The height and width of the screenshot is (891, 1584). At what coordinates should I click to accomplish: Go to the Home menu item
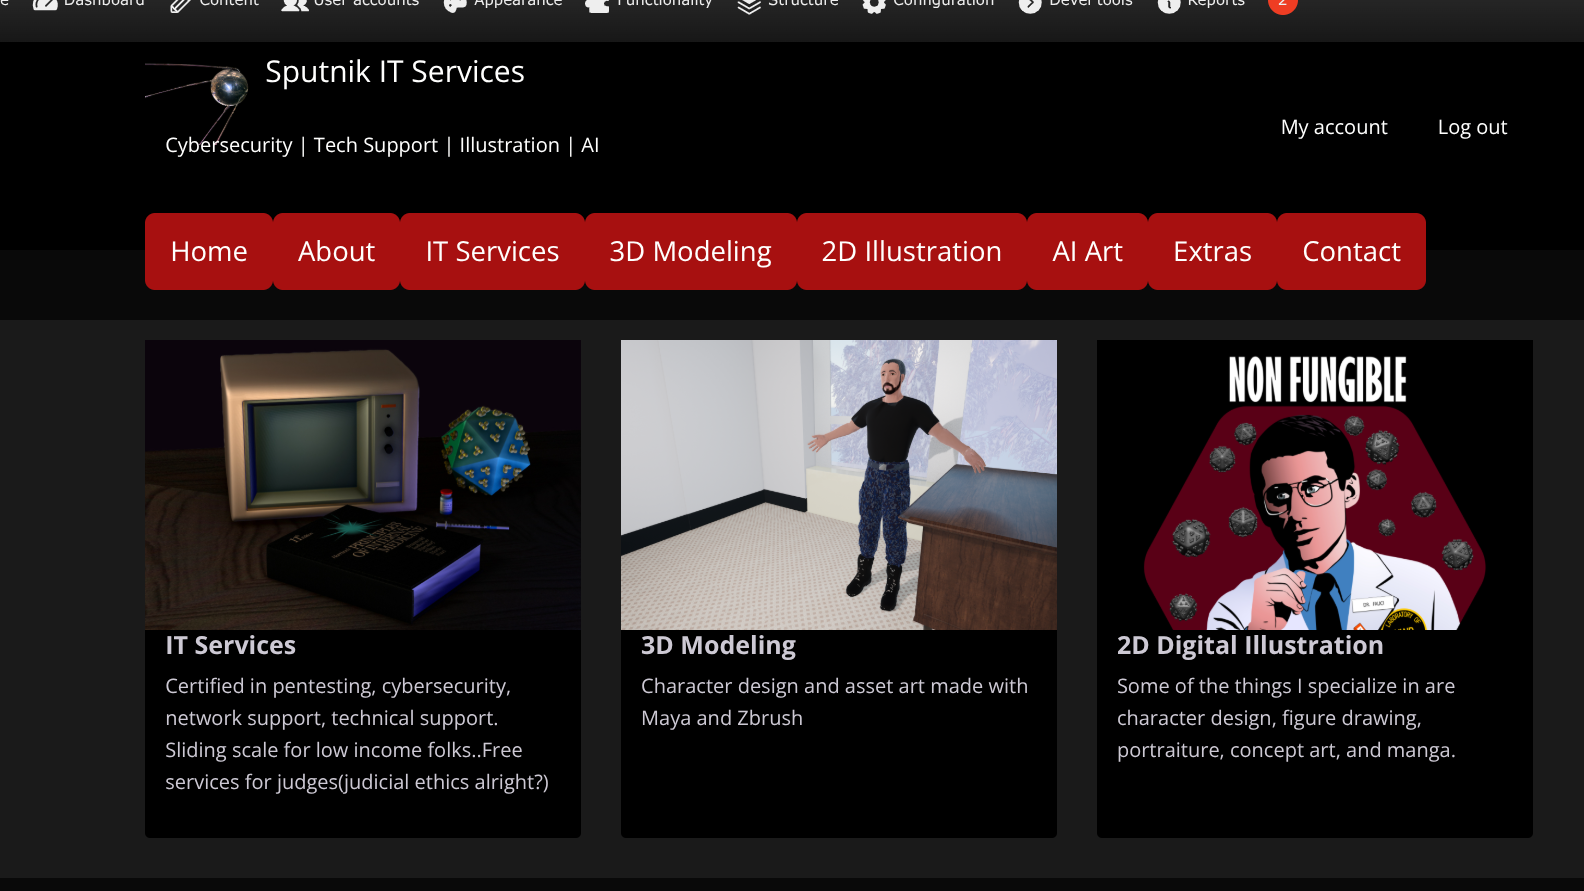(x=209, y=251)
